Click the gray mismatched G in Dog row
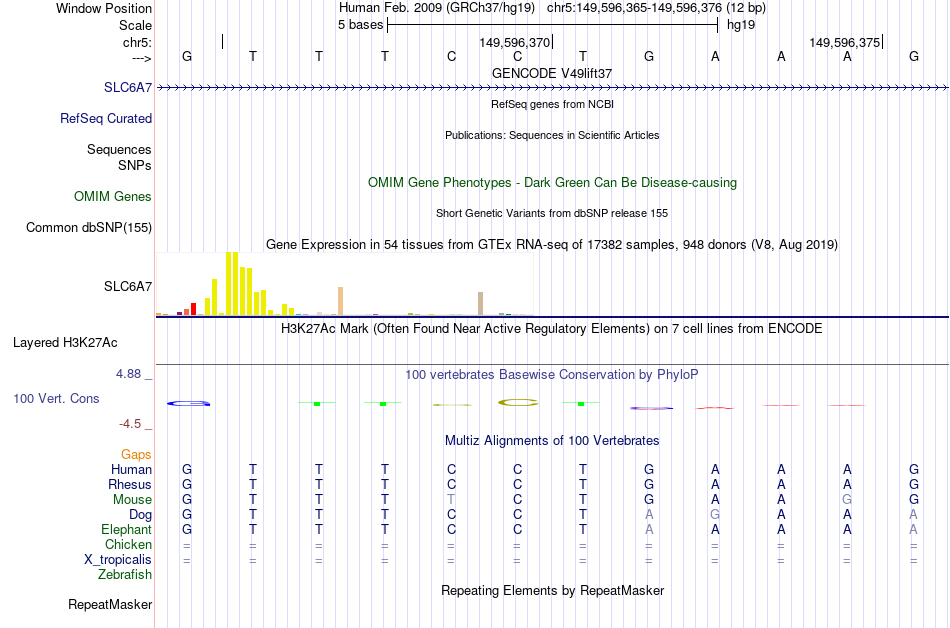950x628 pixels. (715, 515)
